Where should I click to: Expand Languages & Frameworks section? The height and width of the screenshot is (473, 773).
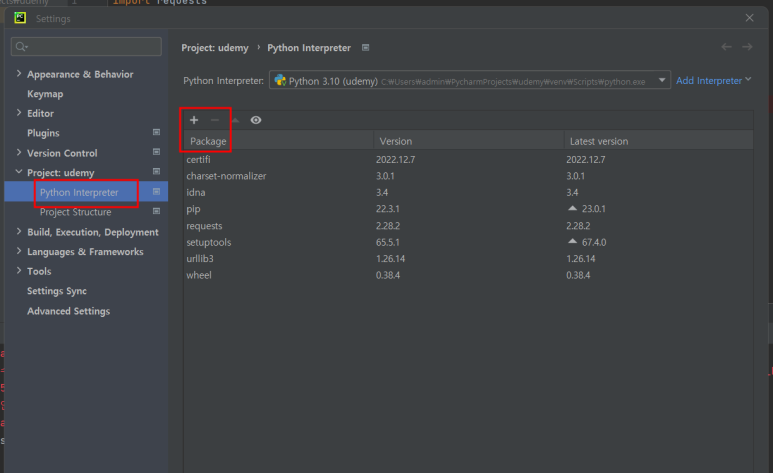point(19,251)
